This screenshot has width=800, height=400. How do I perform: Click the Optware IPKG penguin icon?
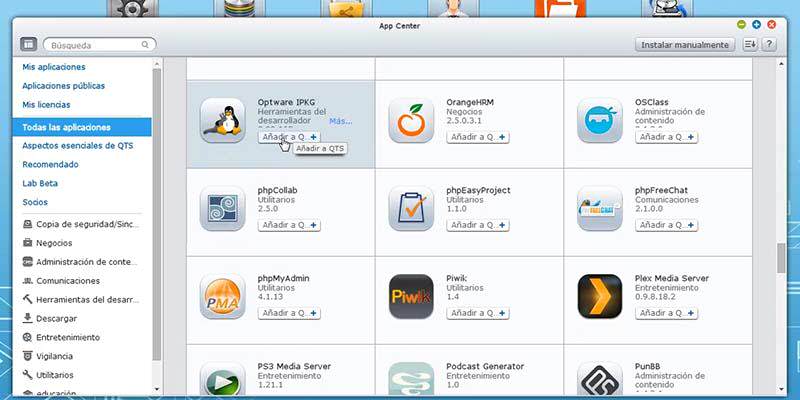point(222,120)
